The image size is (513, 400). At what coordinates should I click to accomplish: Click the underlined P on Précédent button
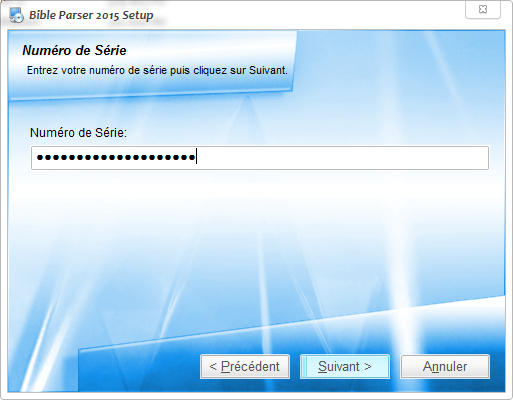pos(225,366)
